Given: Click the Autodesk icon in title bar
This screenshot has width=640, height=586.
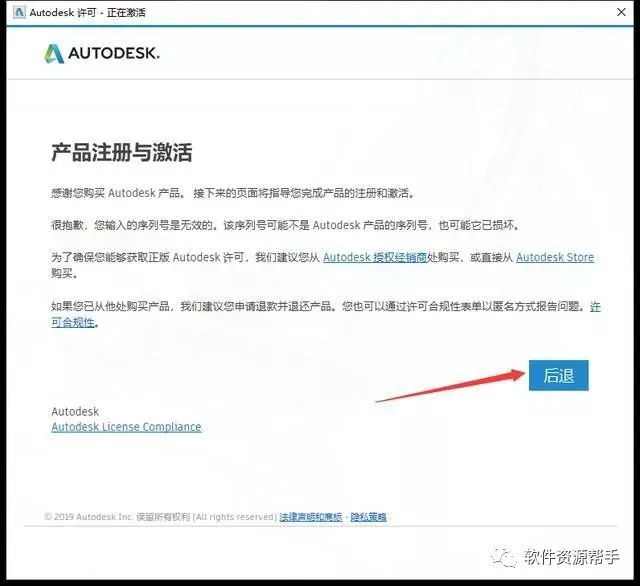Looking at the screenshot, I should [x=19, y=13].
